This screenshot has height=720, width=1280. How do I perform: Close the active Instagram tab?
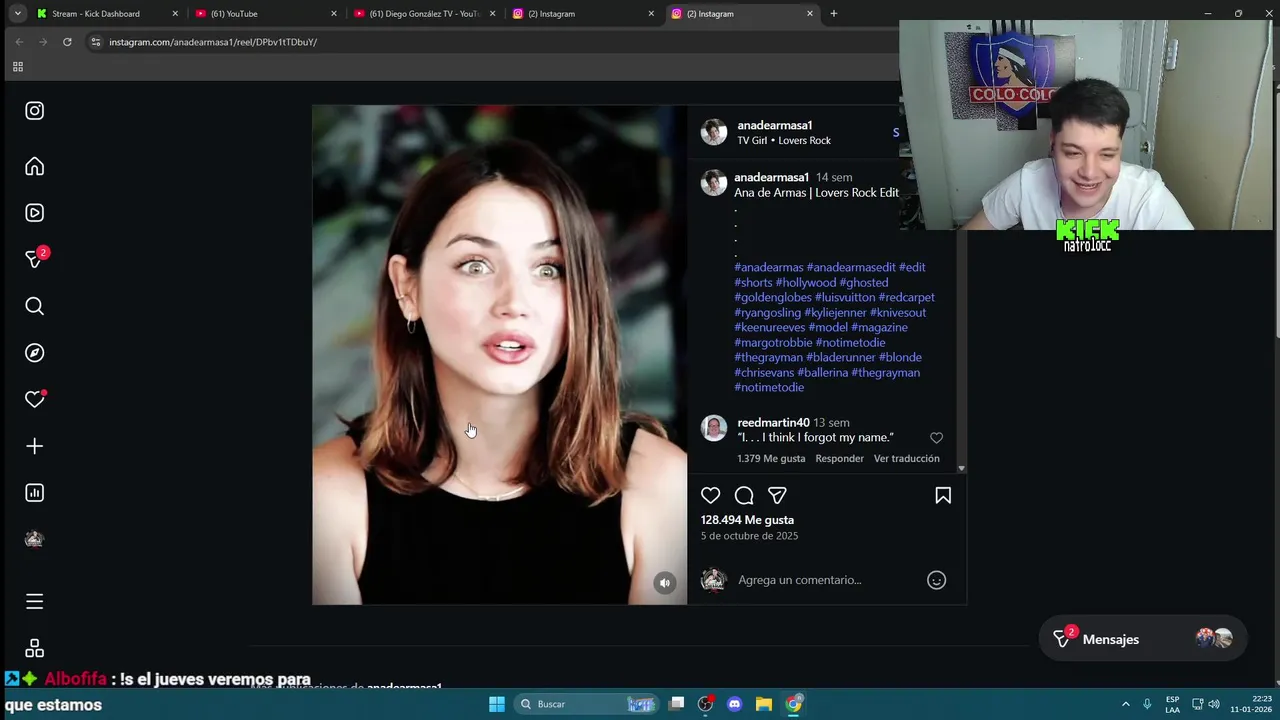coord(810,14)
